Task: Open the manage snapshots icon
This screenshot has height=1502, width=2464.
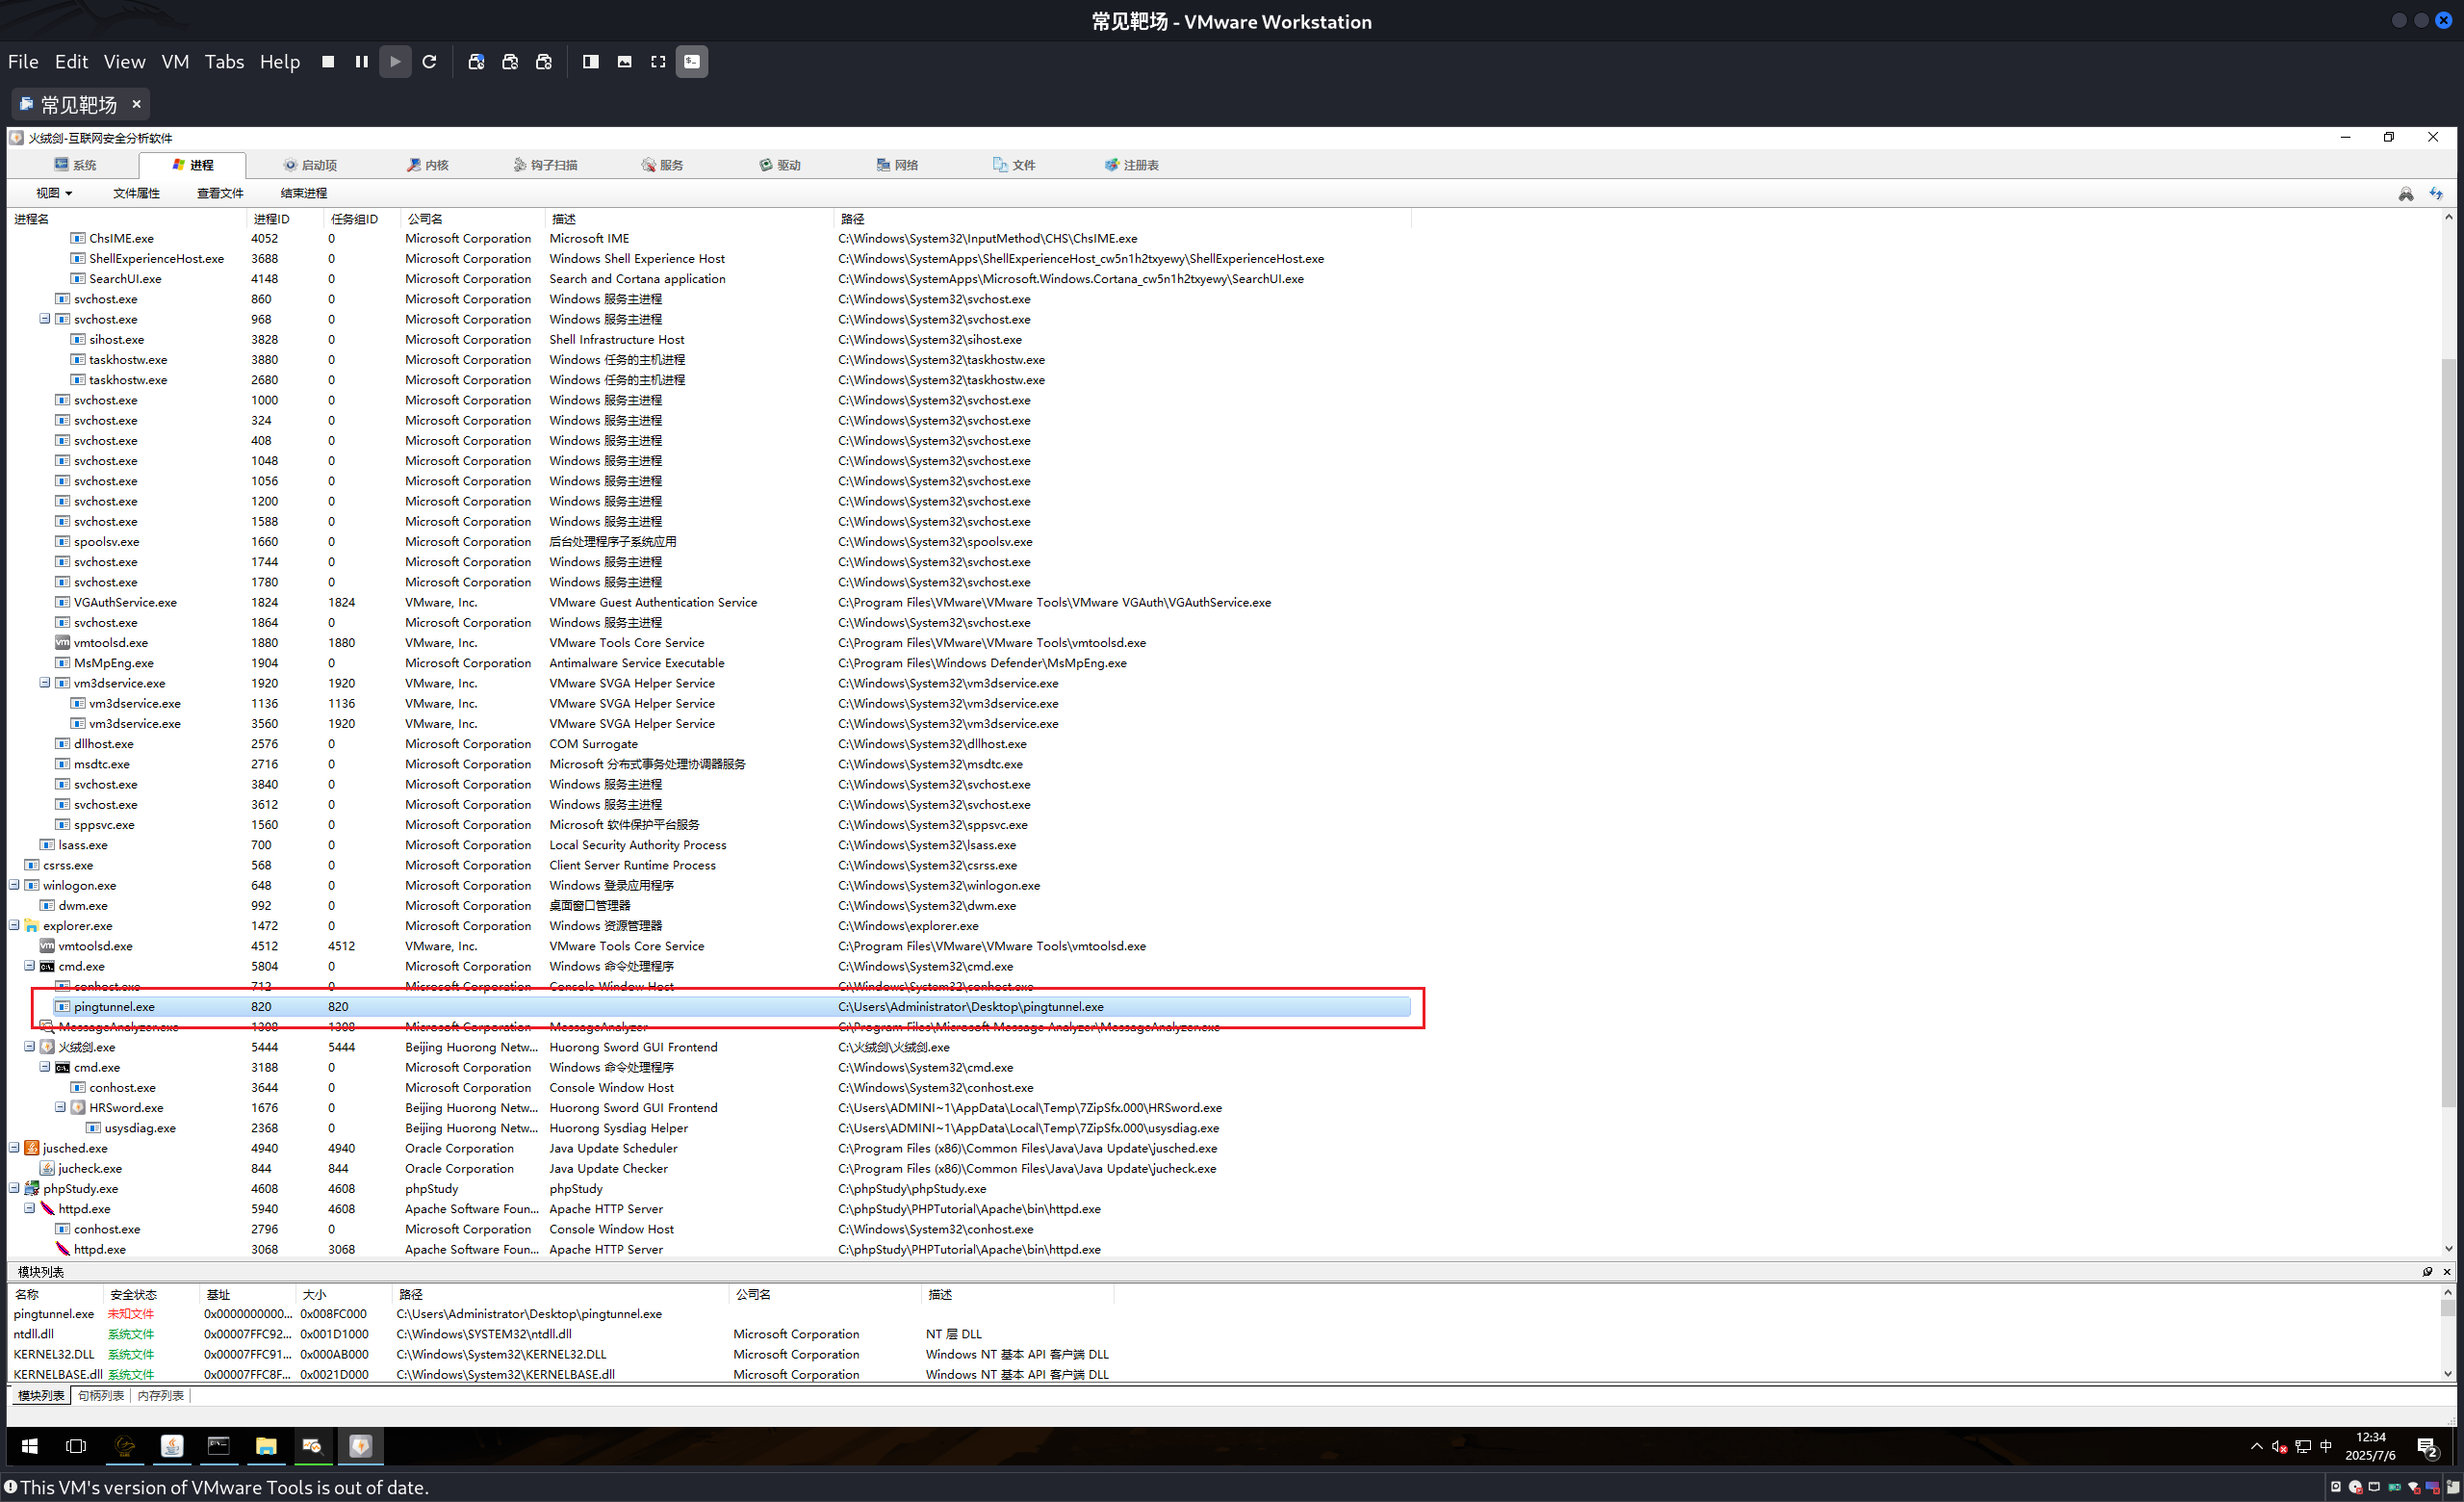Action: tap(544, 62)
